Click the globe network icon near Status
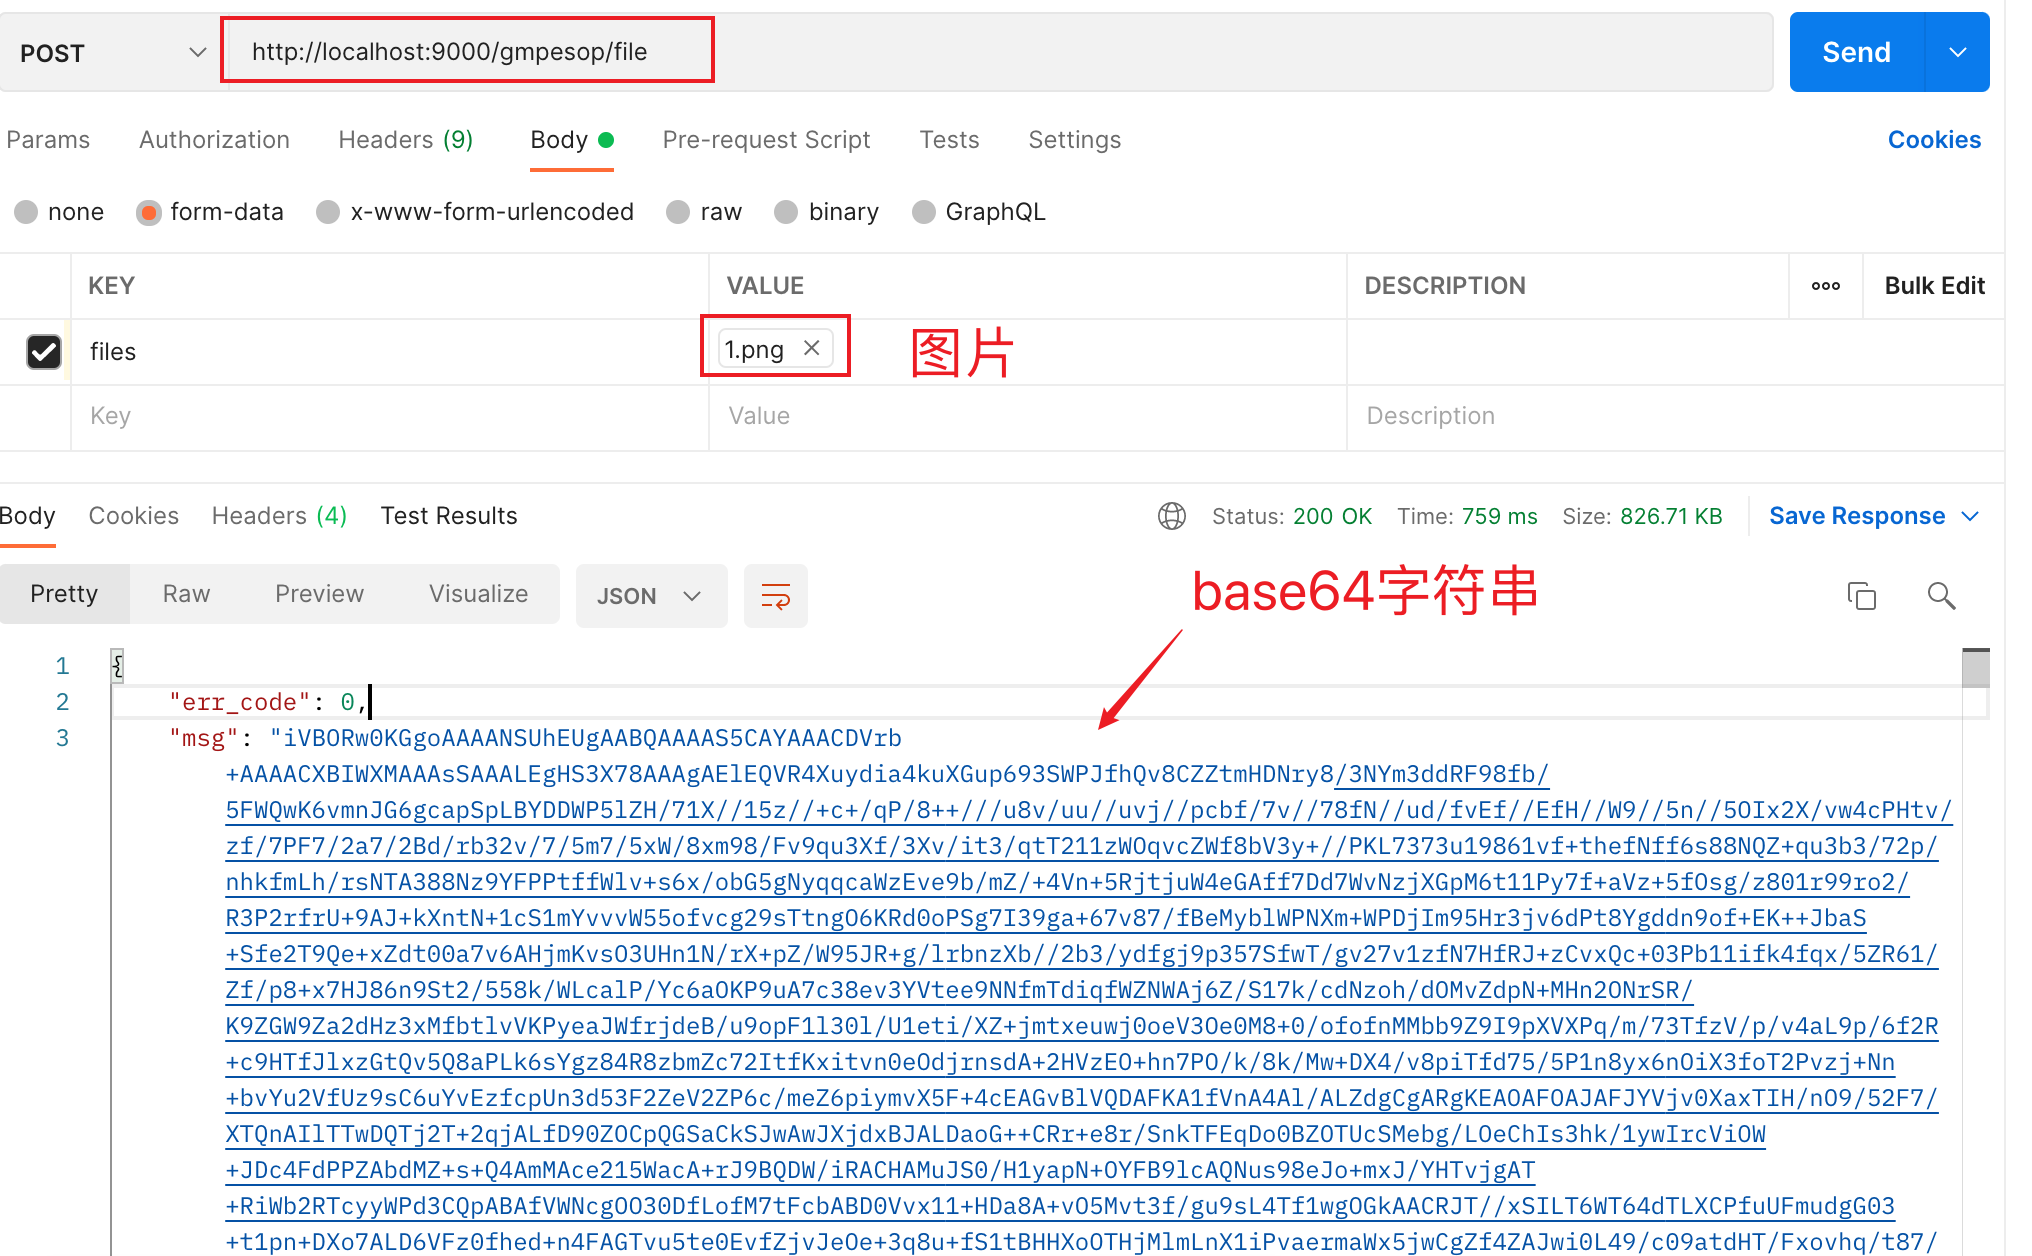2032x1256 pixels. click(x=1171, y=516)
